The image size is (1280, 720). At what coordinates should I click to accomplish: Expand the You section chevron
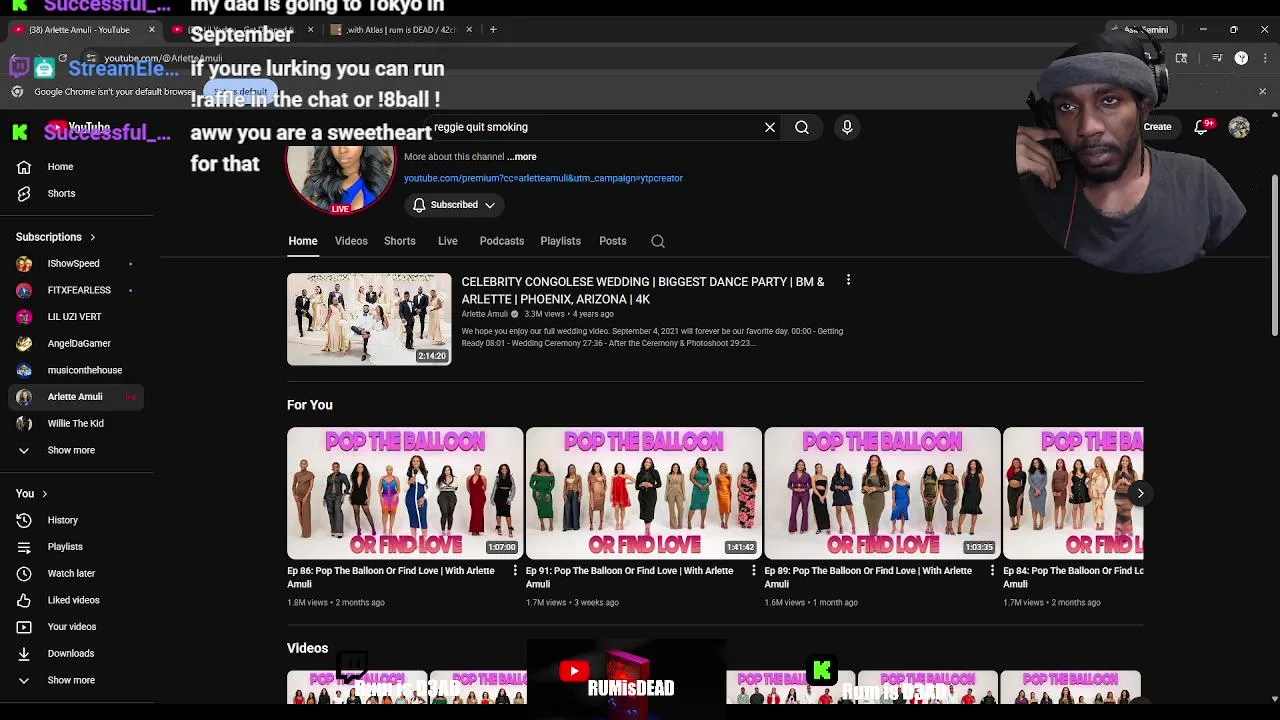pos(44,494)
